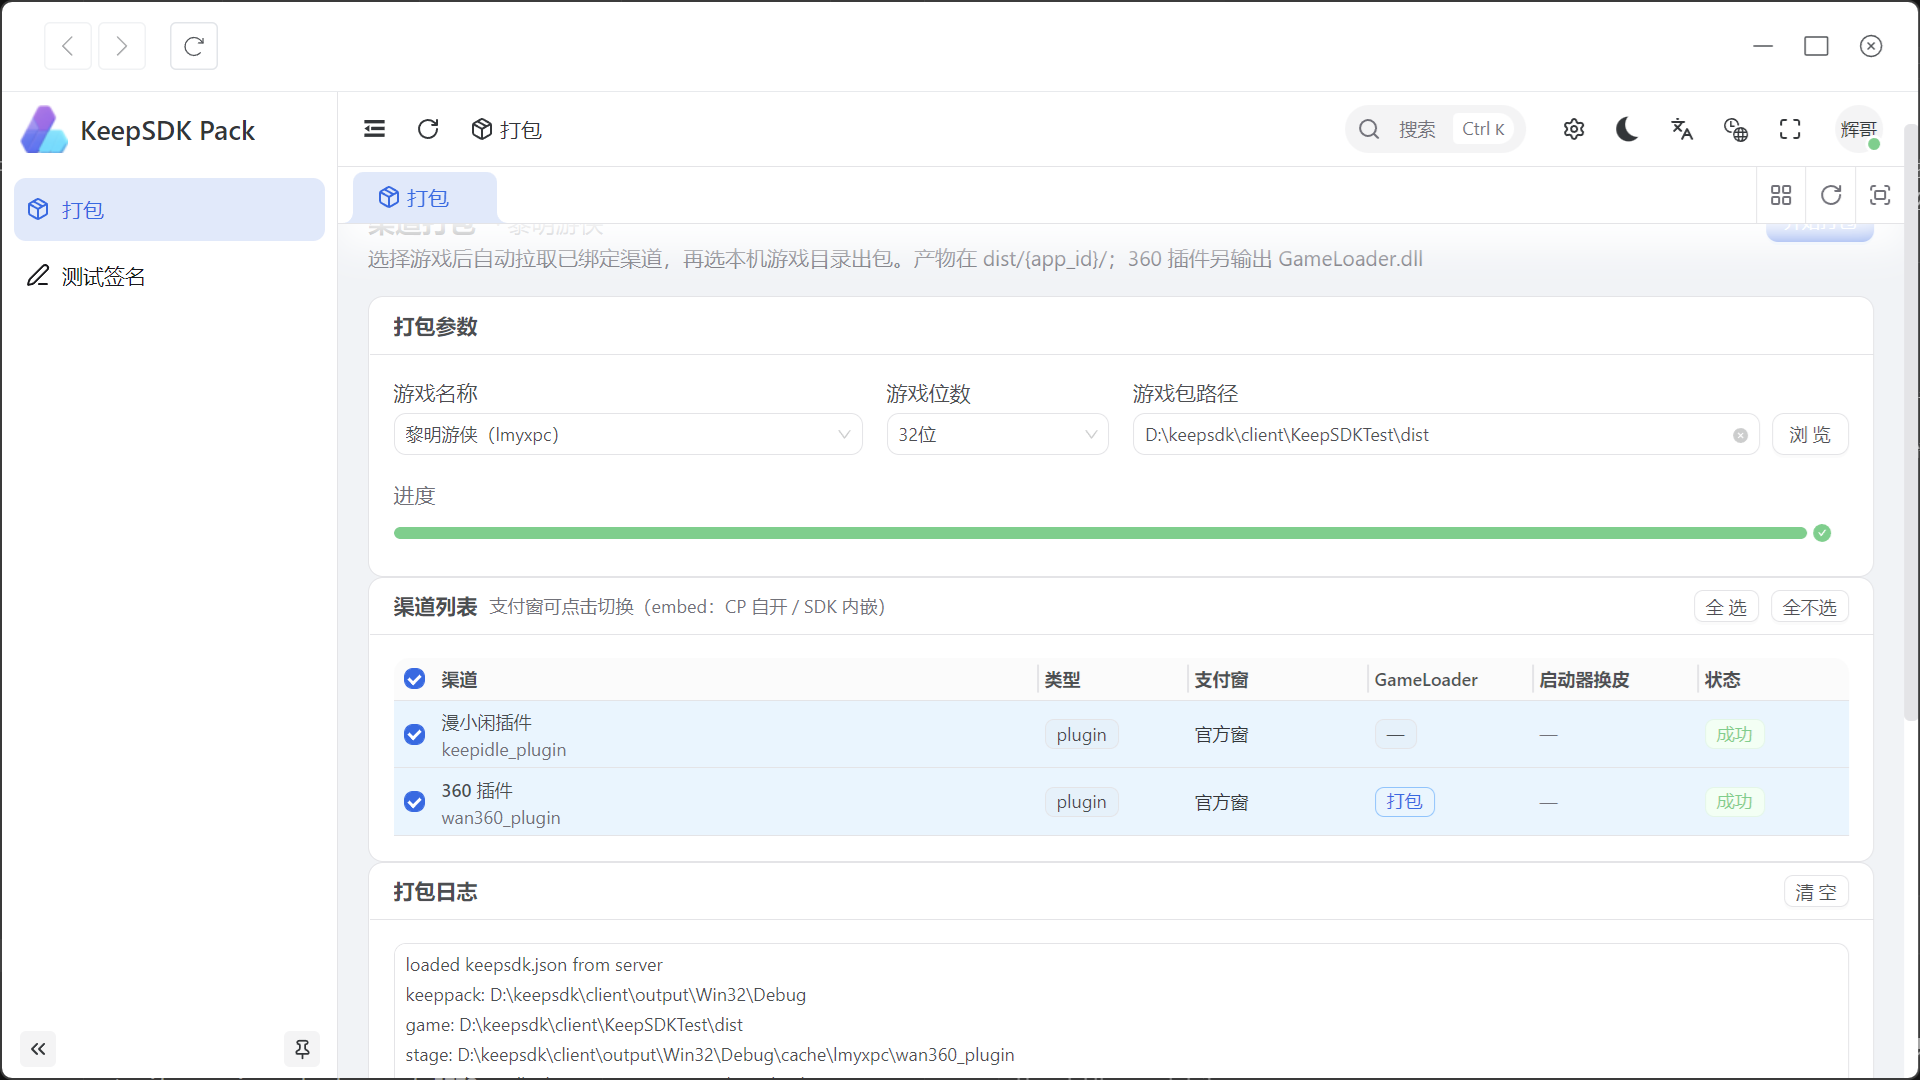Screen dimensions: 1920x1080
Task: Maximize the tab content icon
Action: 1880,195
